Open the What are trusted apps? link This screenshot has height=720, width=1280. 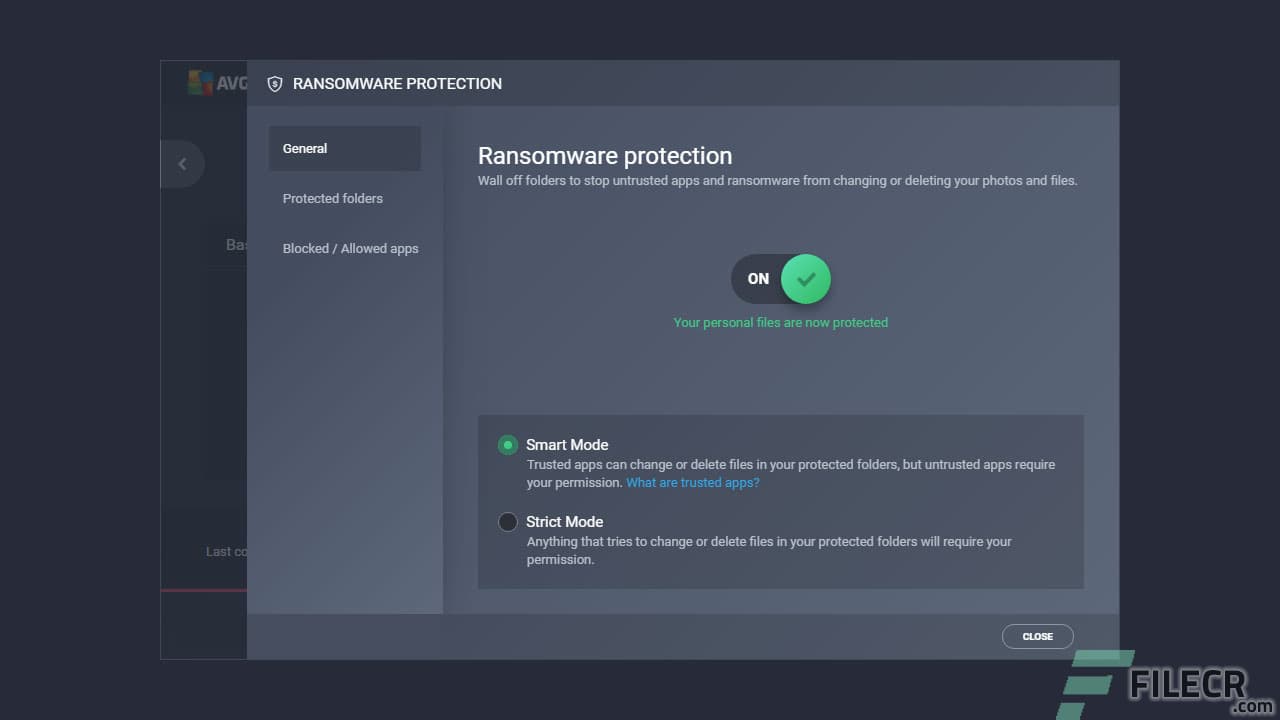click(692, 482)
